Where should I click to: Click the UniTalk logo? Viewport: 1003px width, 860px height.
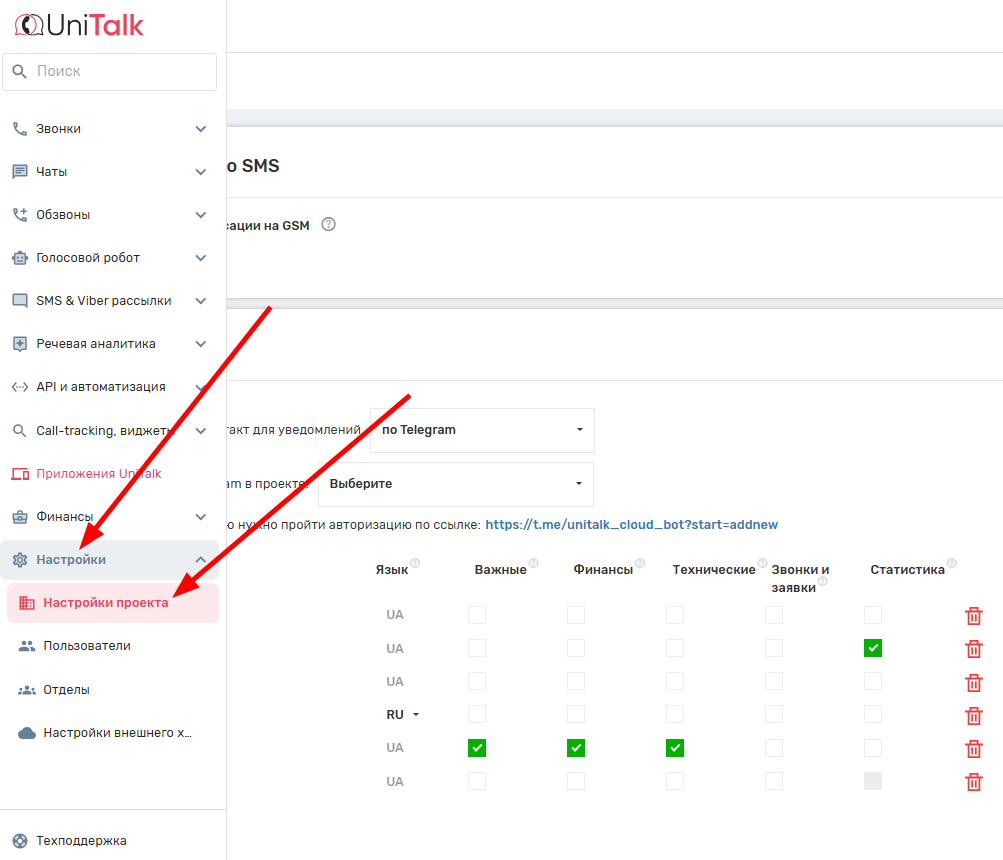pos(79,25)
